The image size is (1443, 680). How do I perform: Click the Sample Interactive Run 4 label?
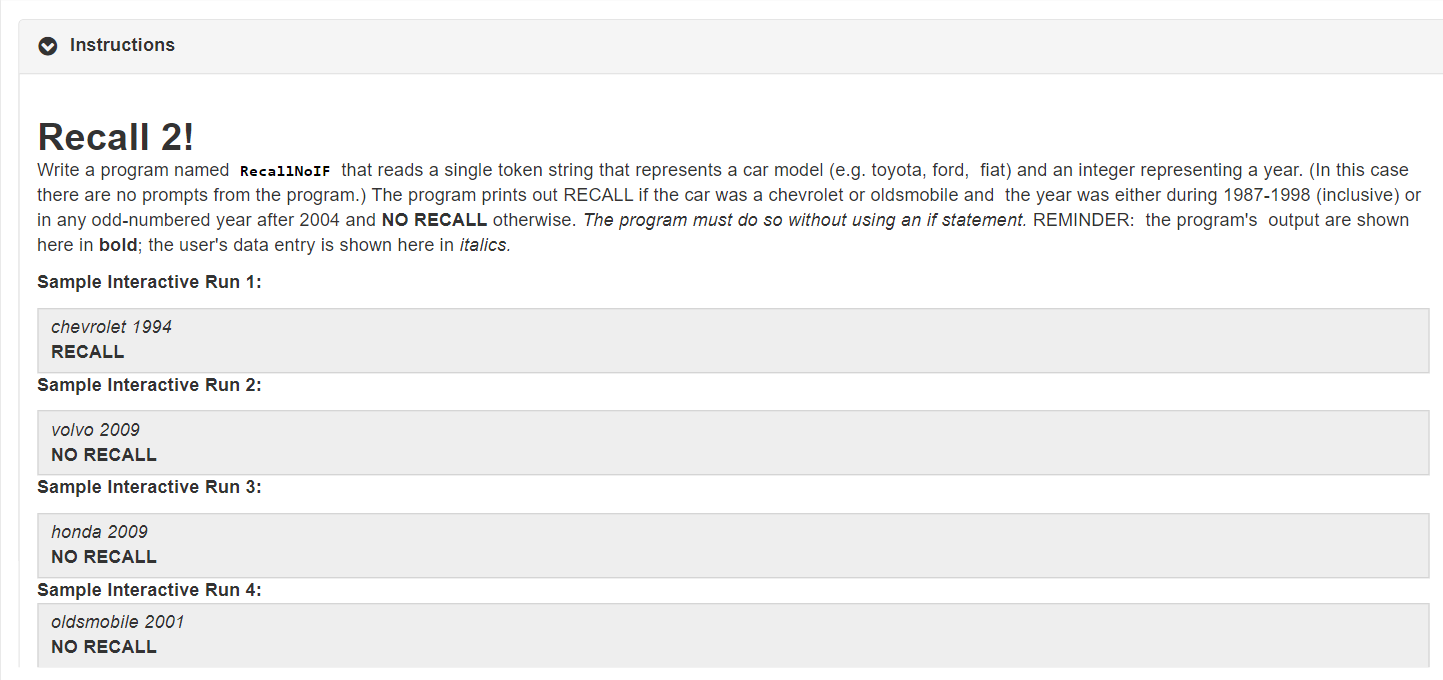click(x=149, y=589)
